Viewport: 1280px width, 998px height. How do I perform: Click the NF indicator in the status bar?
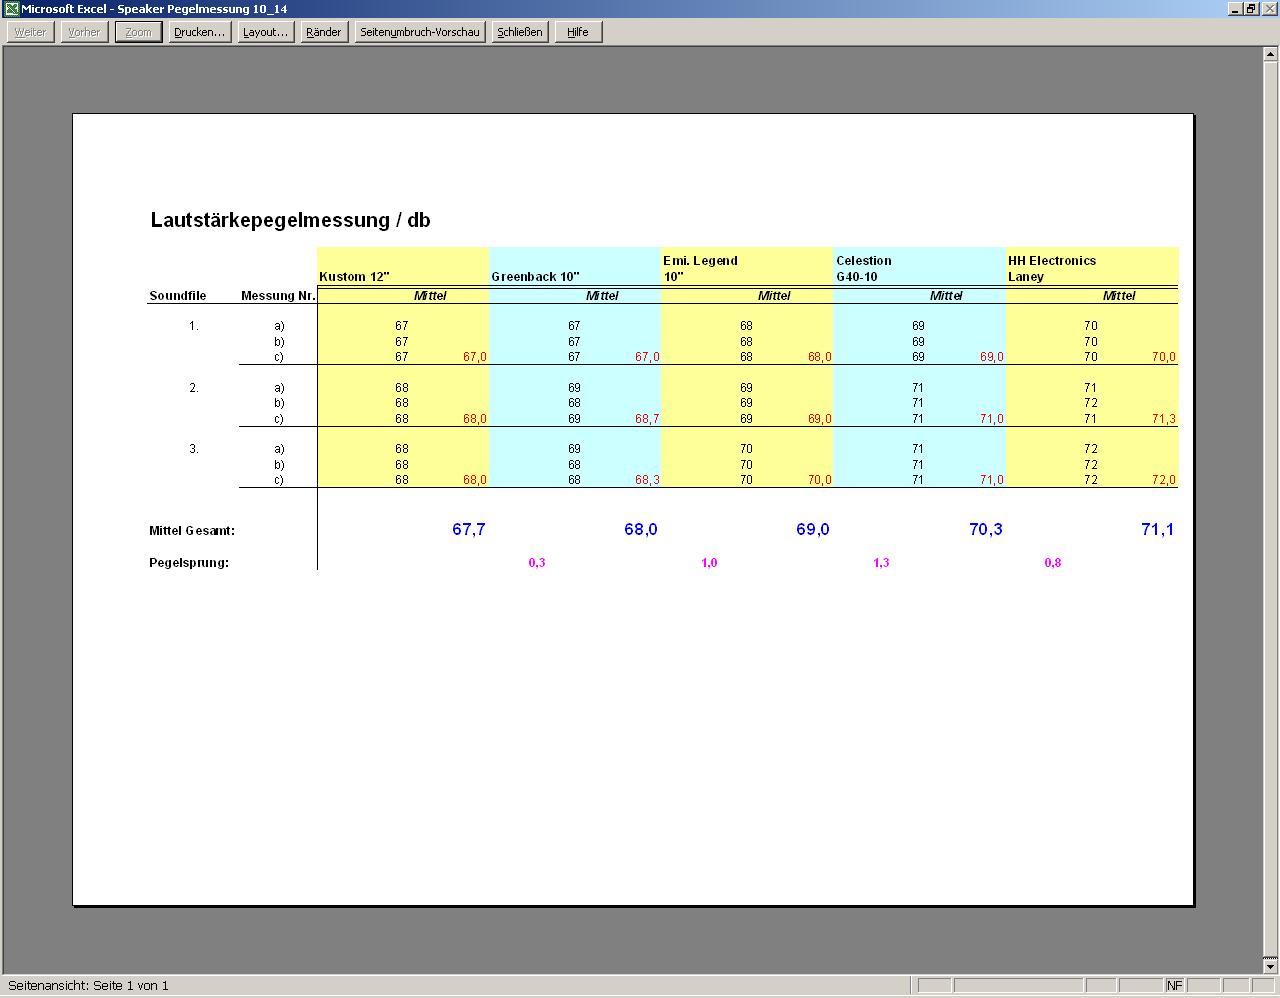click(1174, 985)
